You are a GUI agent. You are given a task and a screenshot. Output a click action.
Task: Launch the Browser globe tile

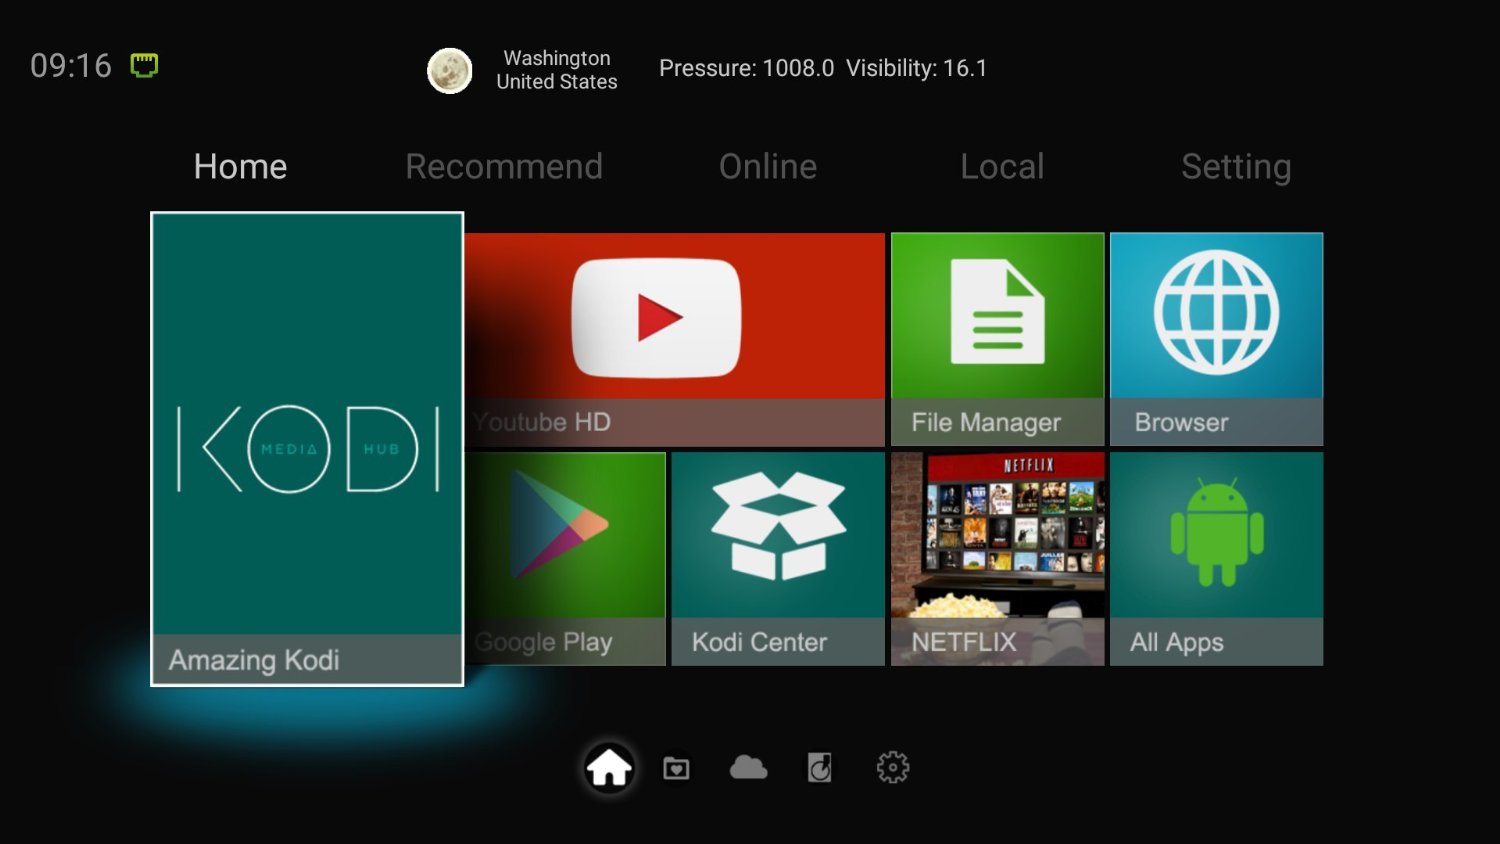tap(1216, 339)
